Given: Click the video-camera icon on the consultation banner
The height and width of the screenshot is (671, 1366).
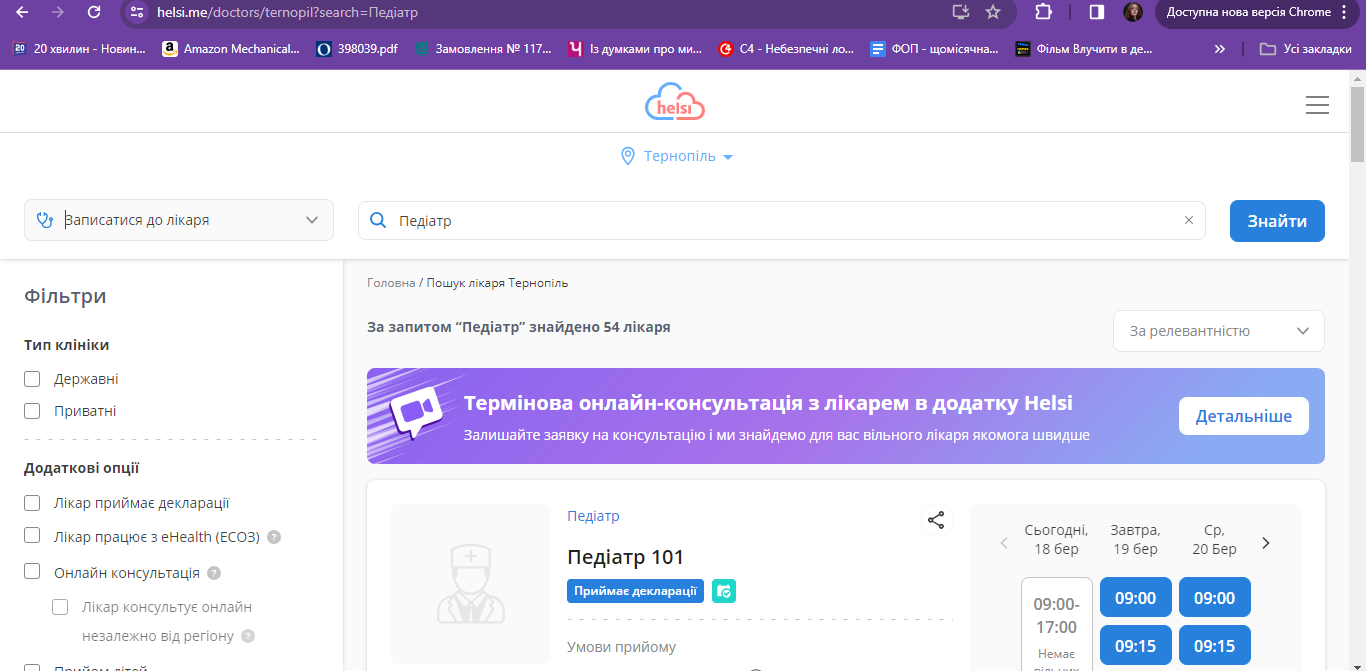Looking at the screenshot, I should [414, 412].
